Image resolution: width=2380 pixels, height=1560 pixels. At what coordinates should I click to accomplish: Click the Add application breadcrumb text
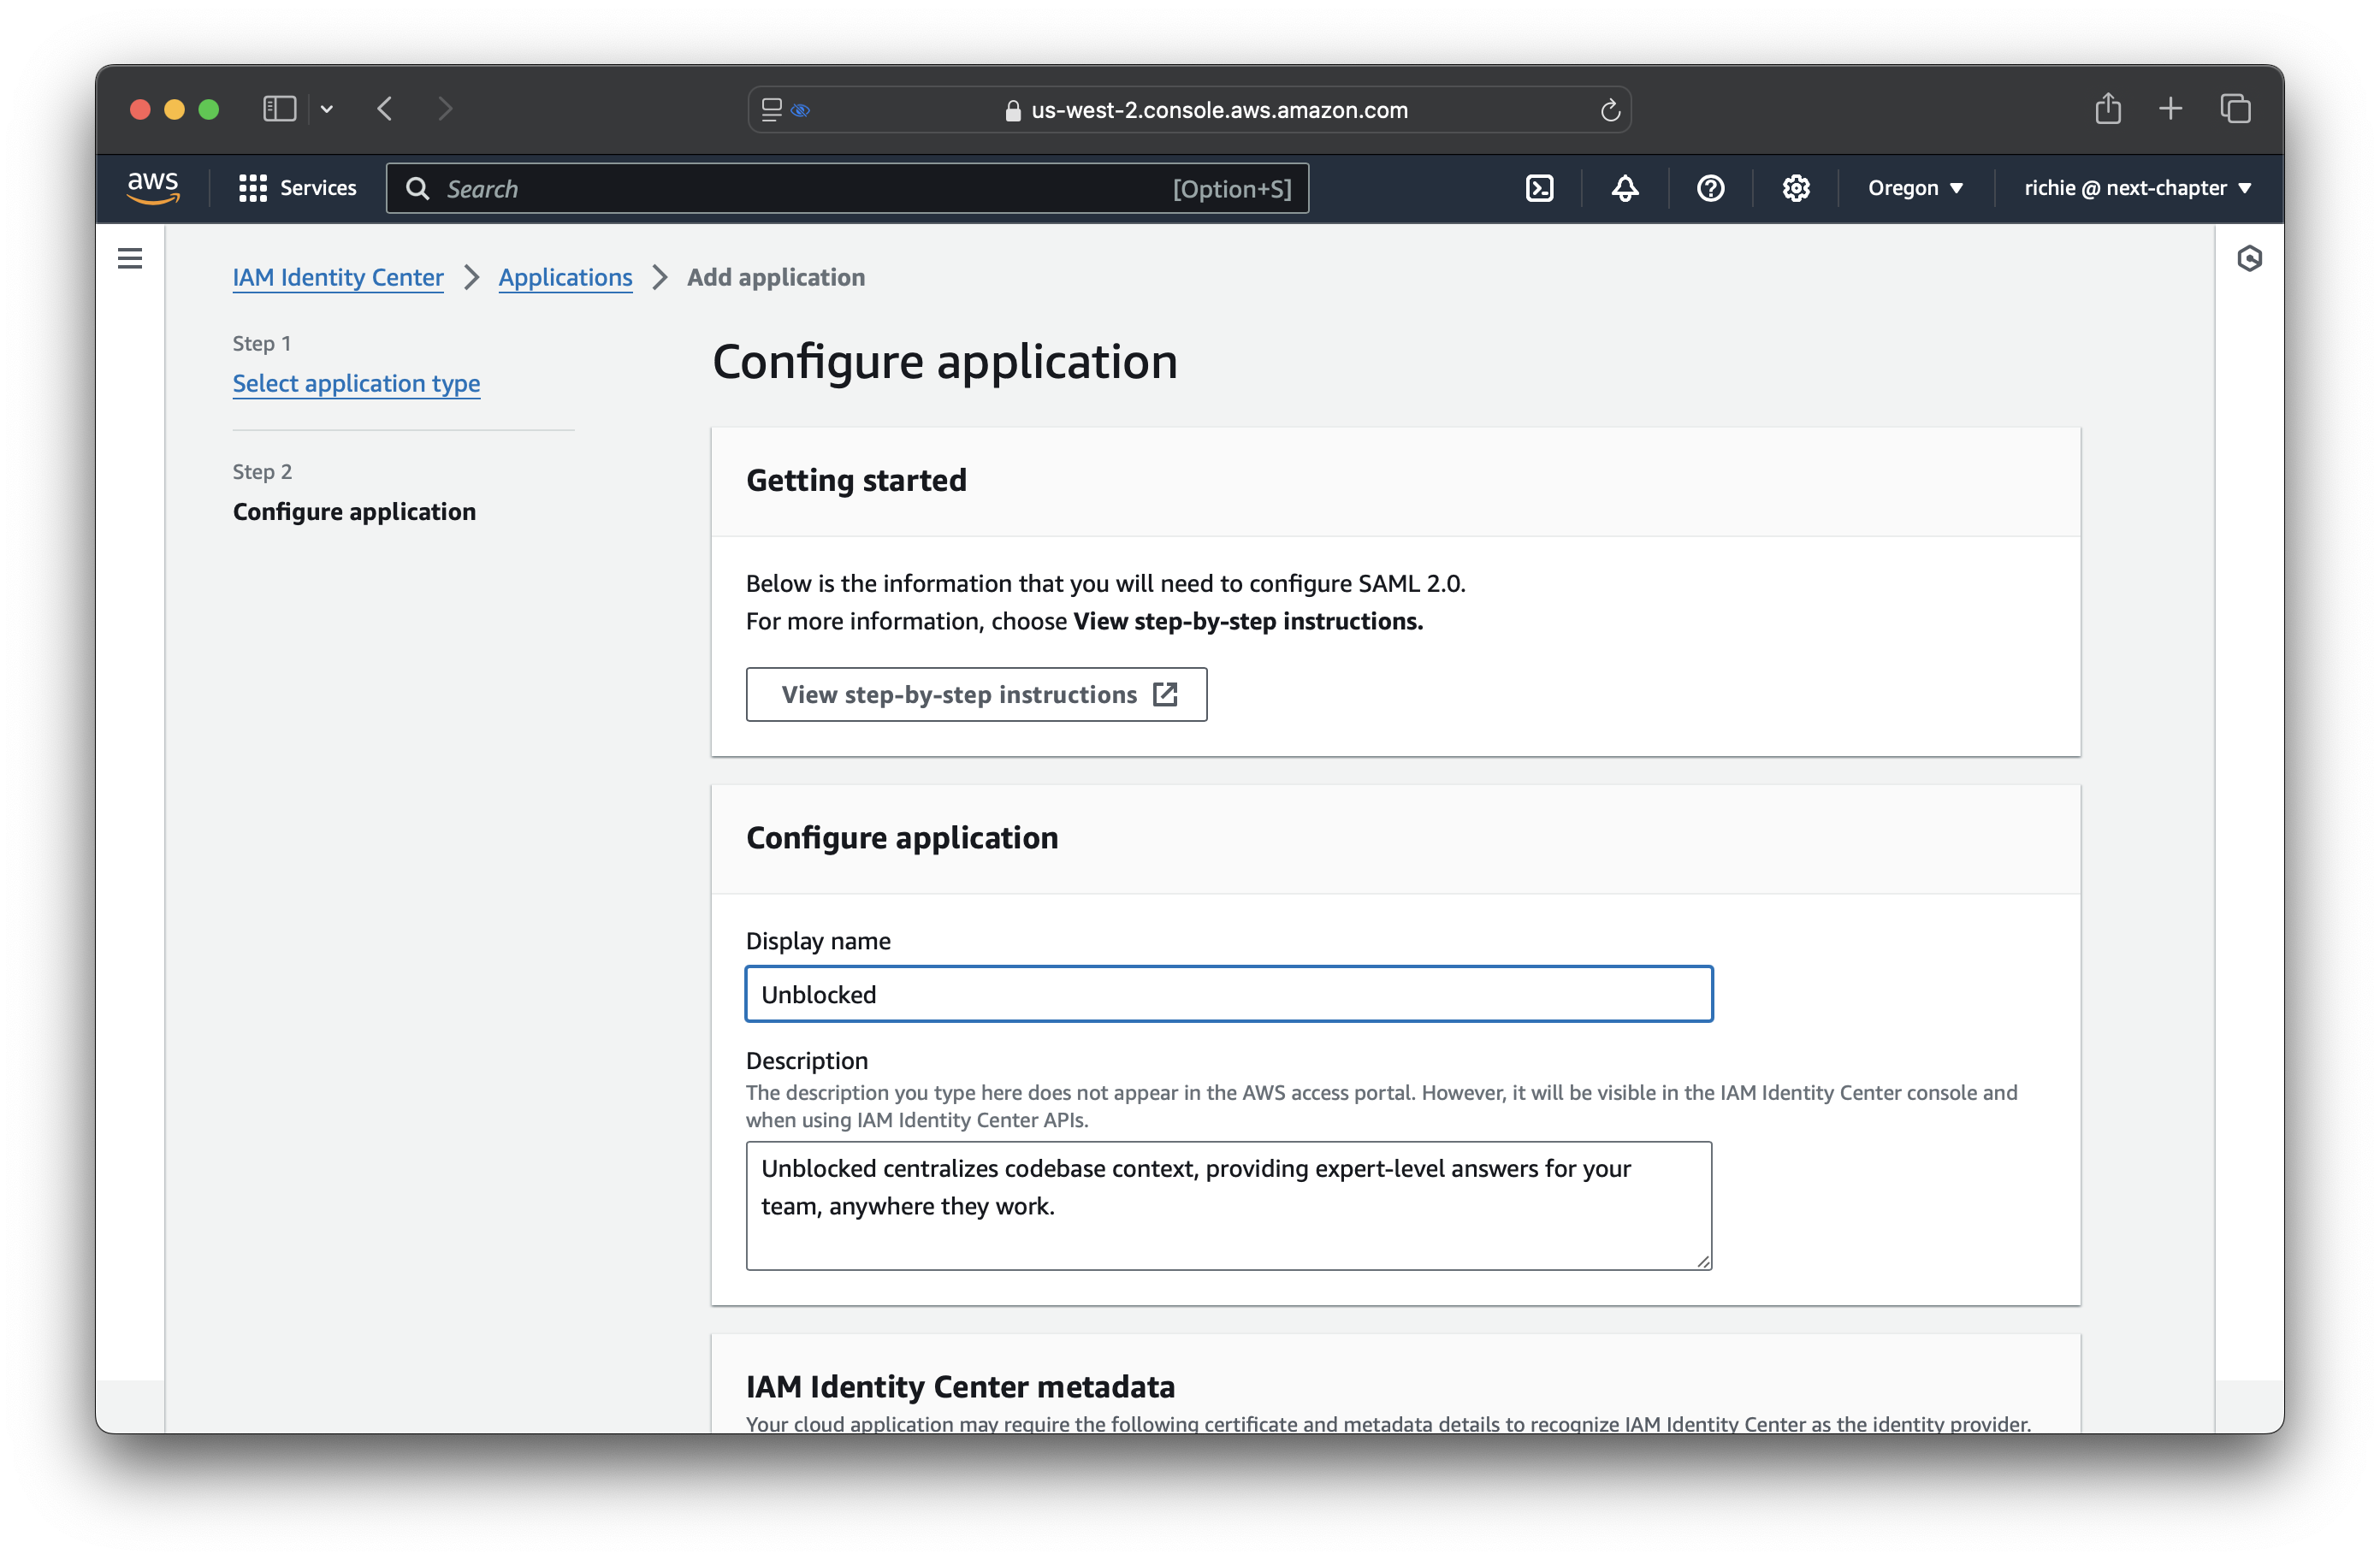point(776,277)
